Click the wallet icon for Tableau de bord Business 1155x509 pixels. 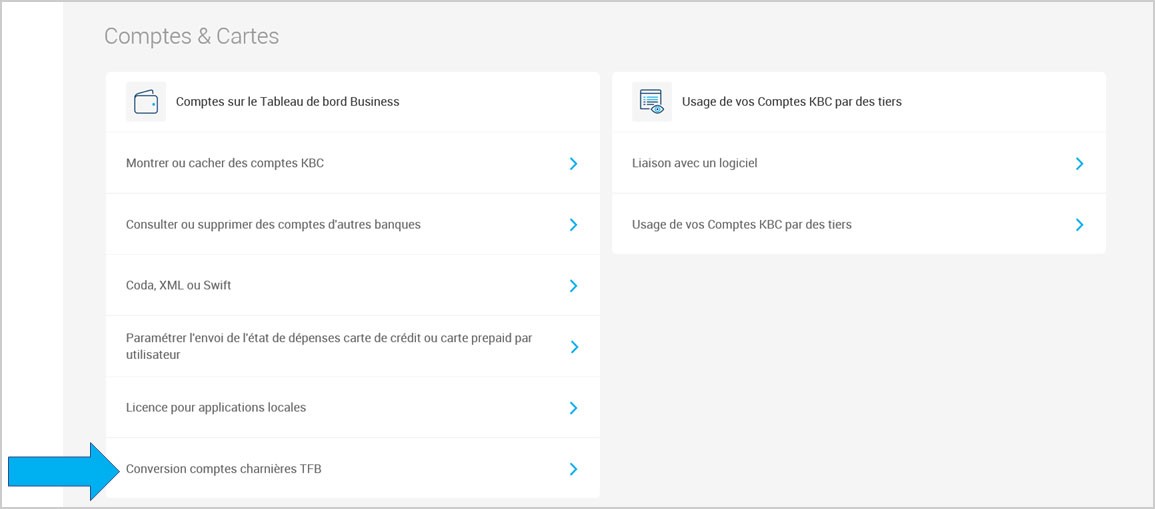point(146,102)
